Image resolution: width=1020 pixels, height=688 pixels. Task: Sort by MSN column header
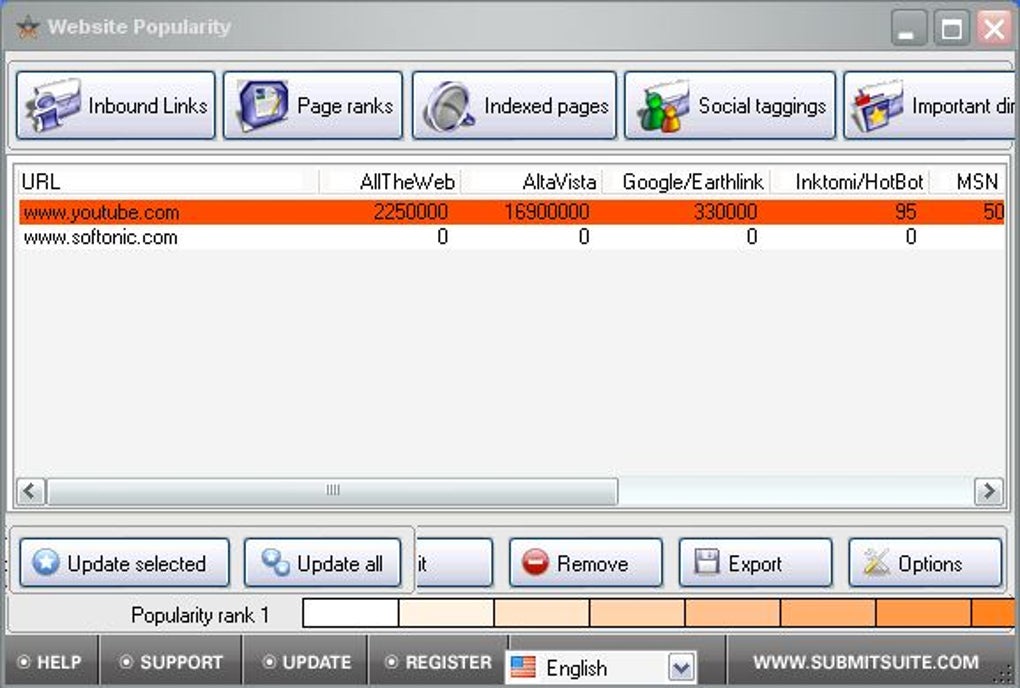pos(969,181)
